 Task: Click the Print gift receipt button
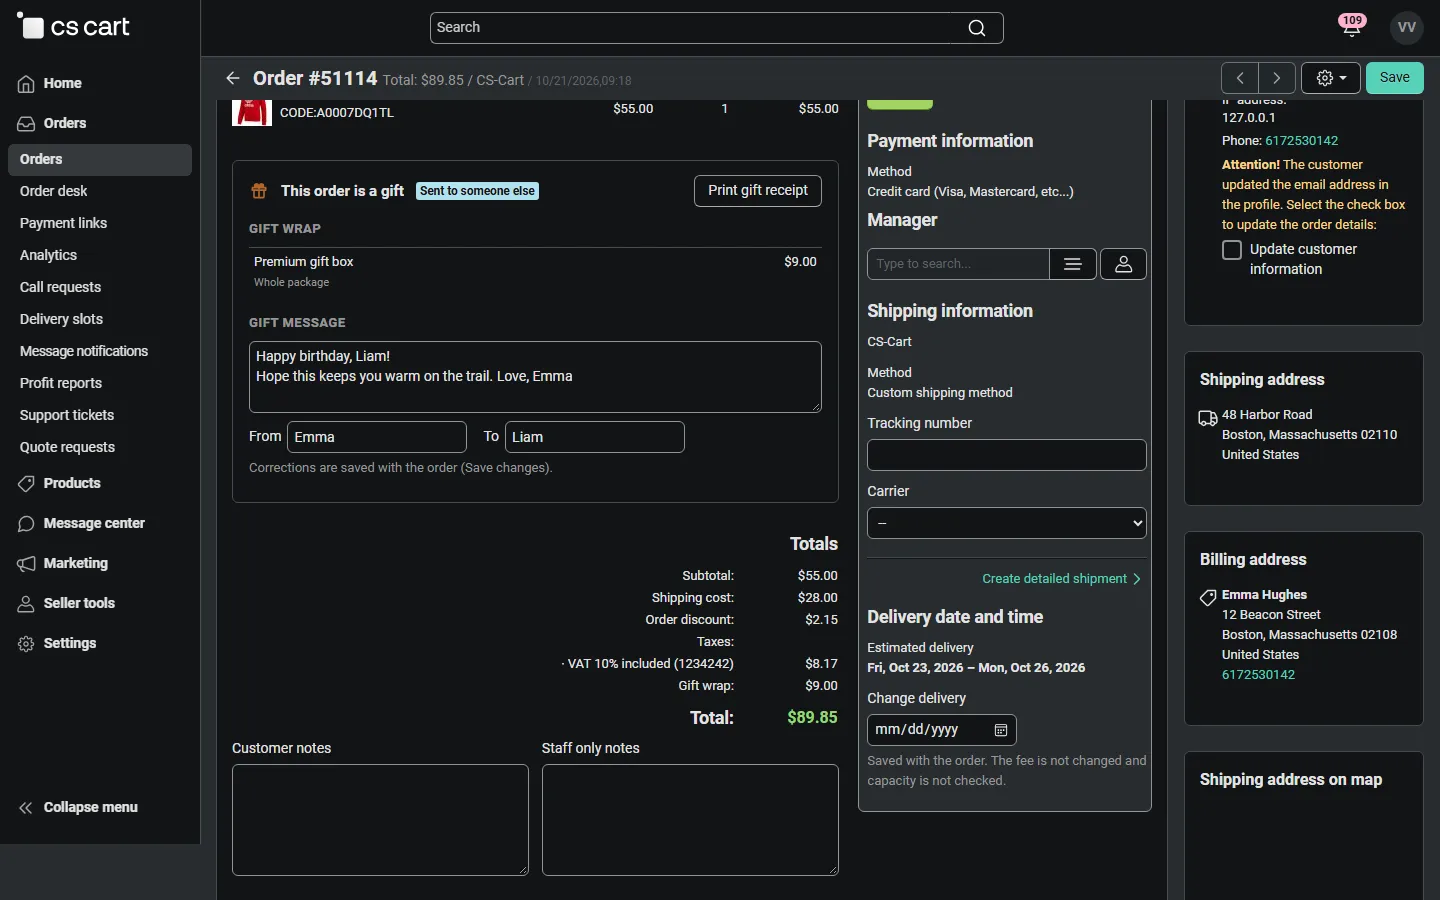point(758,191)
